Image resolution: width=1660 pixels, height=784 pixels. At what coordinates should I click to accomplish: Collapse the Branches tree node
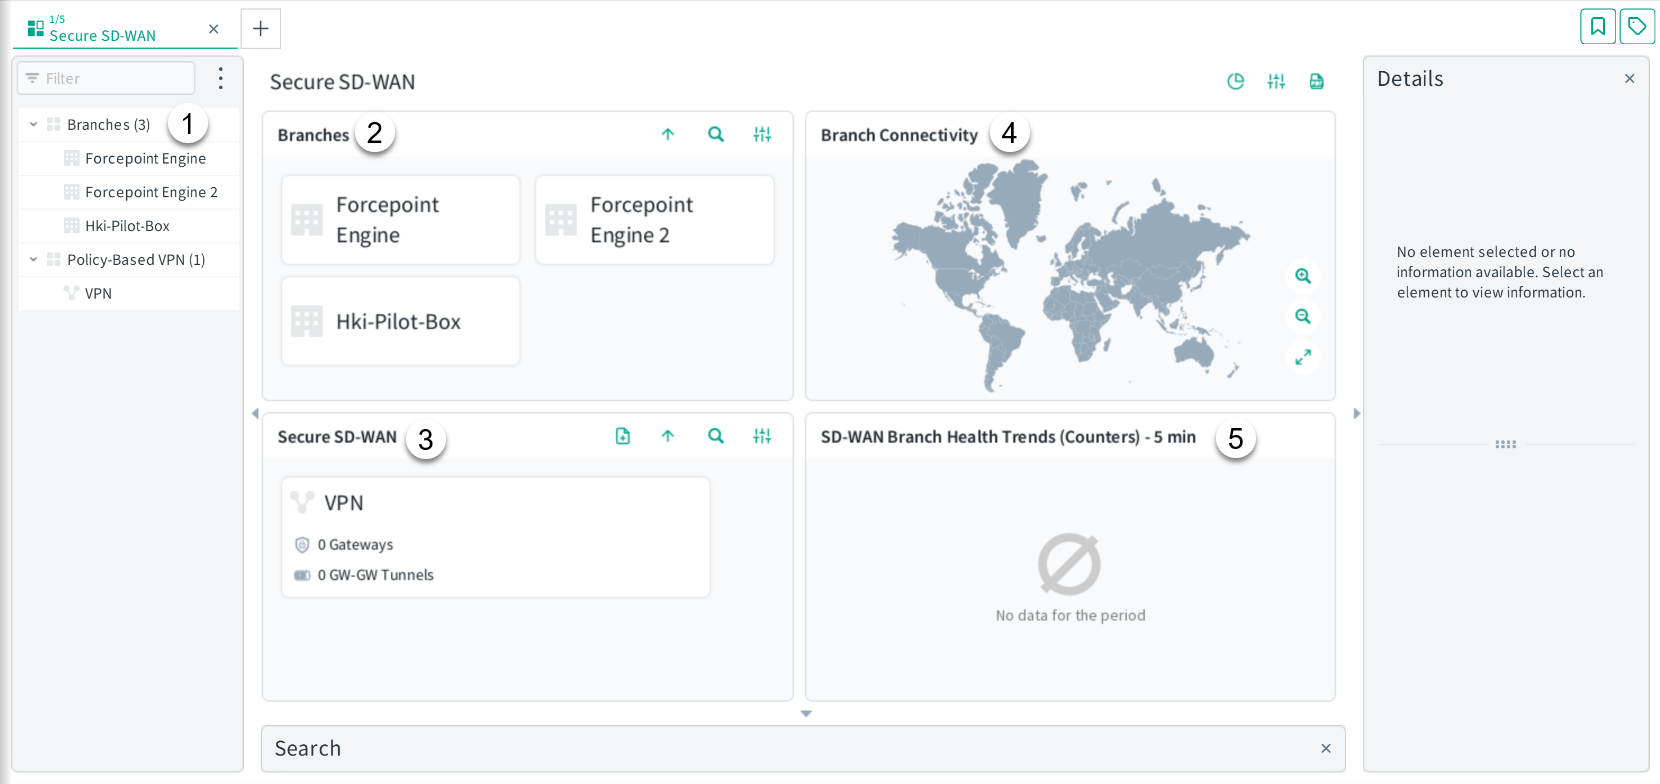[x=34, y=125]
